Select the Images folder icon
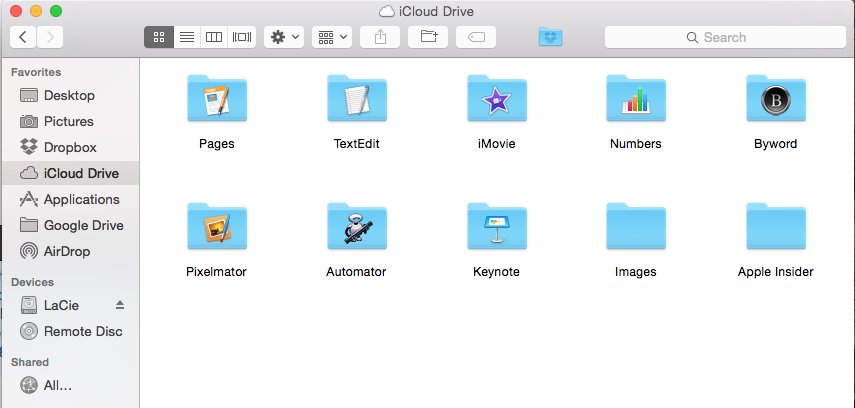The height and width of the screenshot is (408, 855). click(636, 226)
